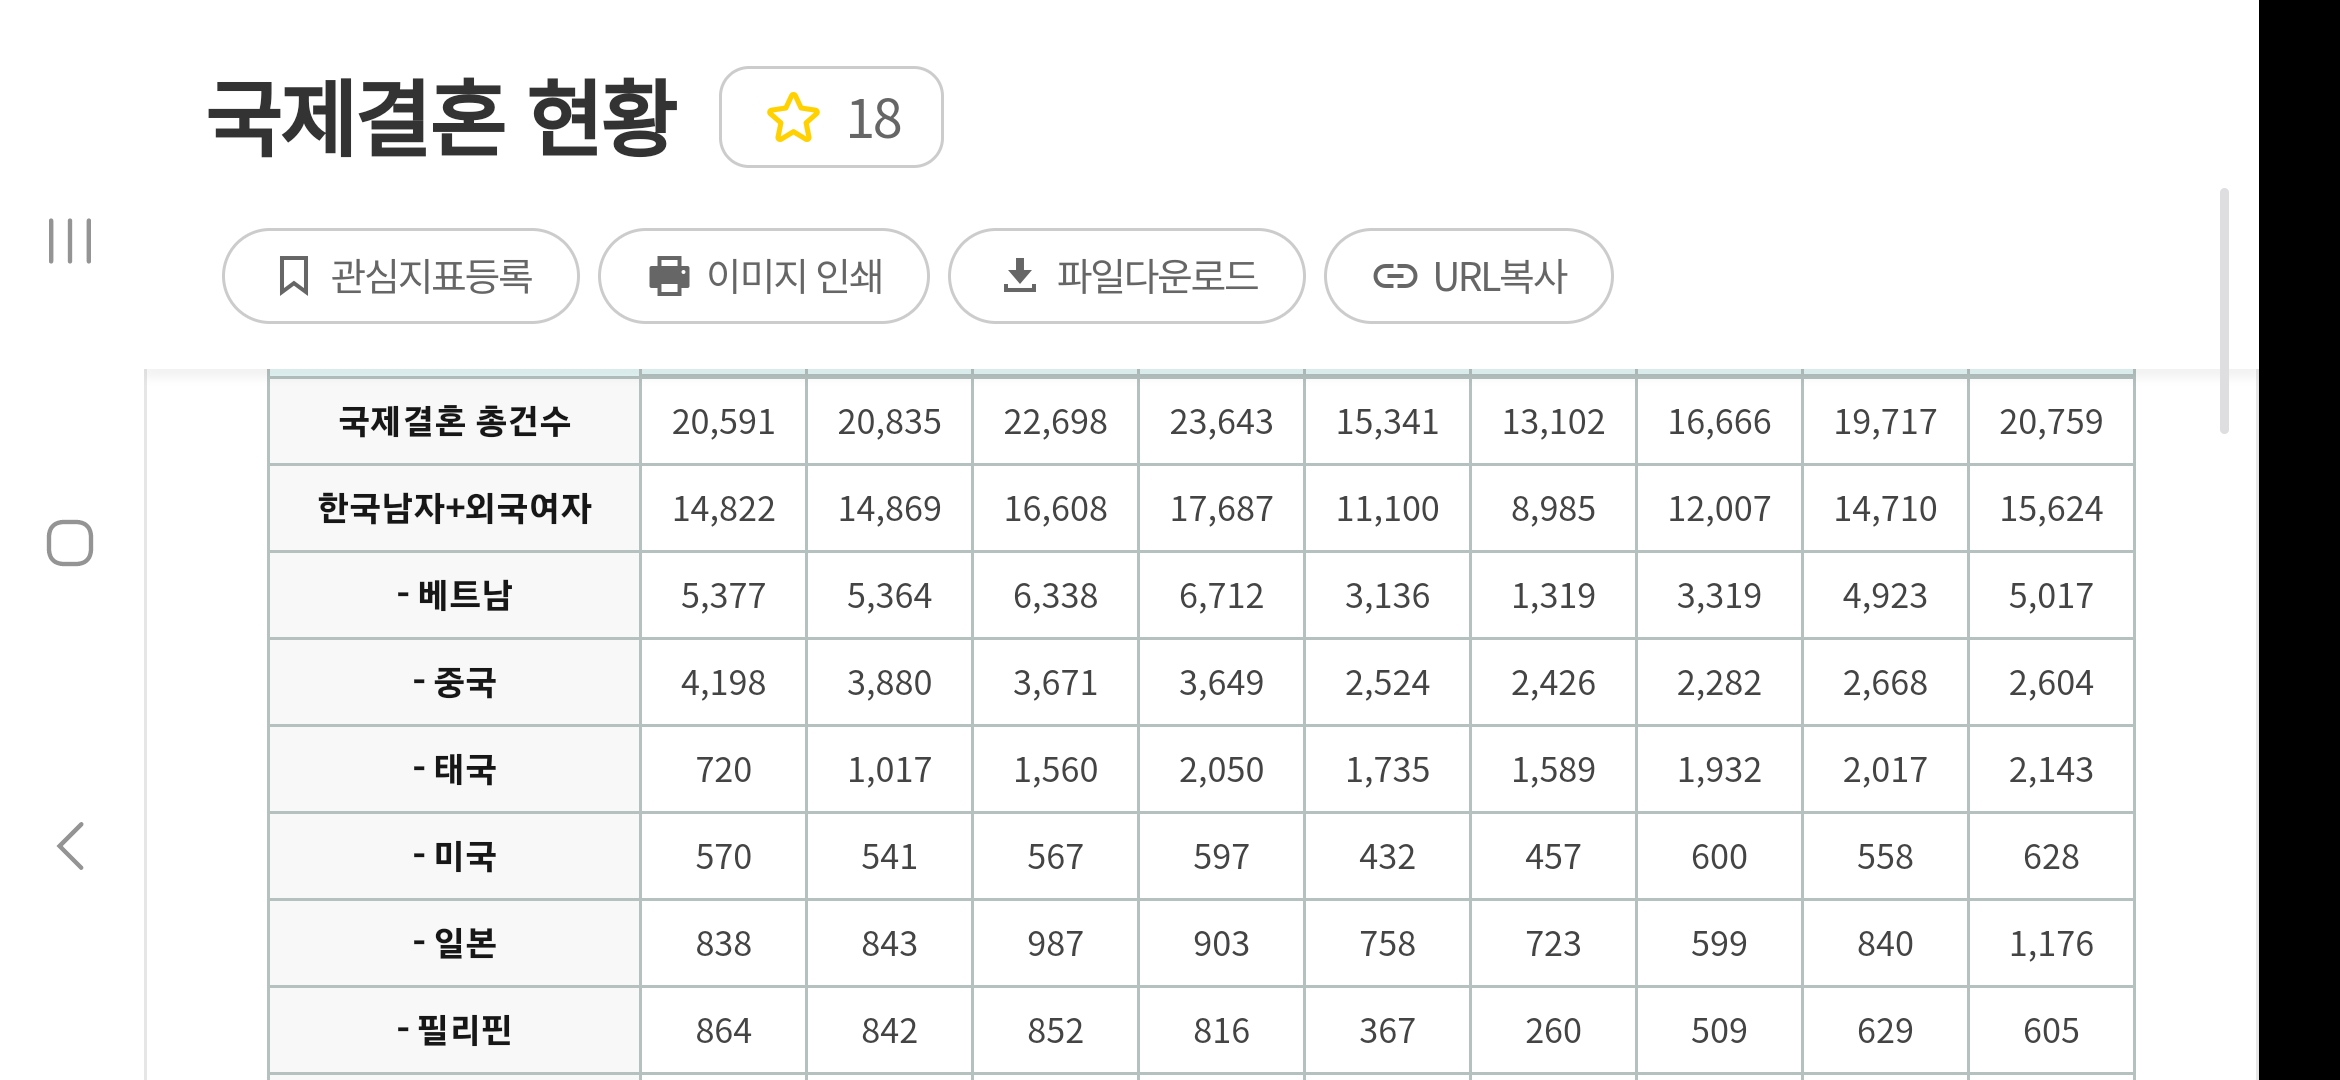
Task: Tap the Android home button icon
Action: point(70,543)
